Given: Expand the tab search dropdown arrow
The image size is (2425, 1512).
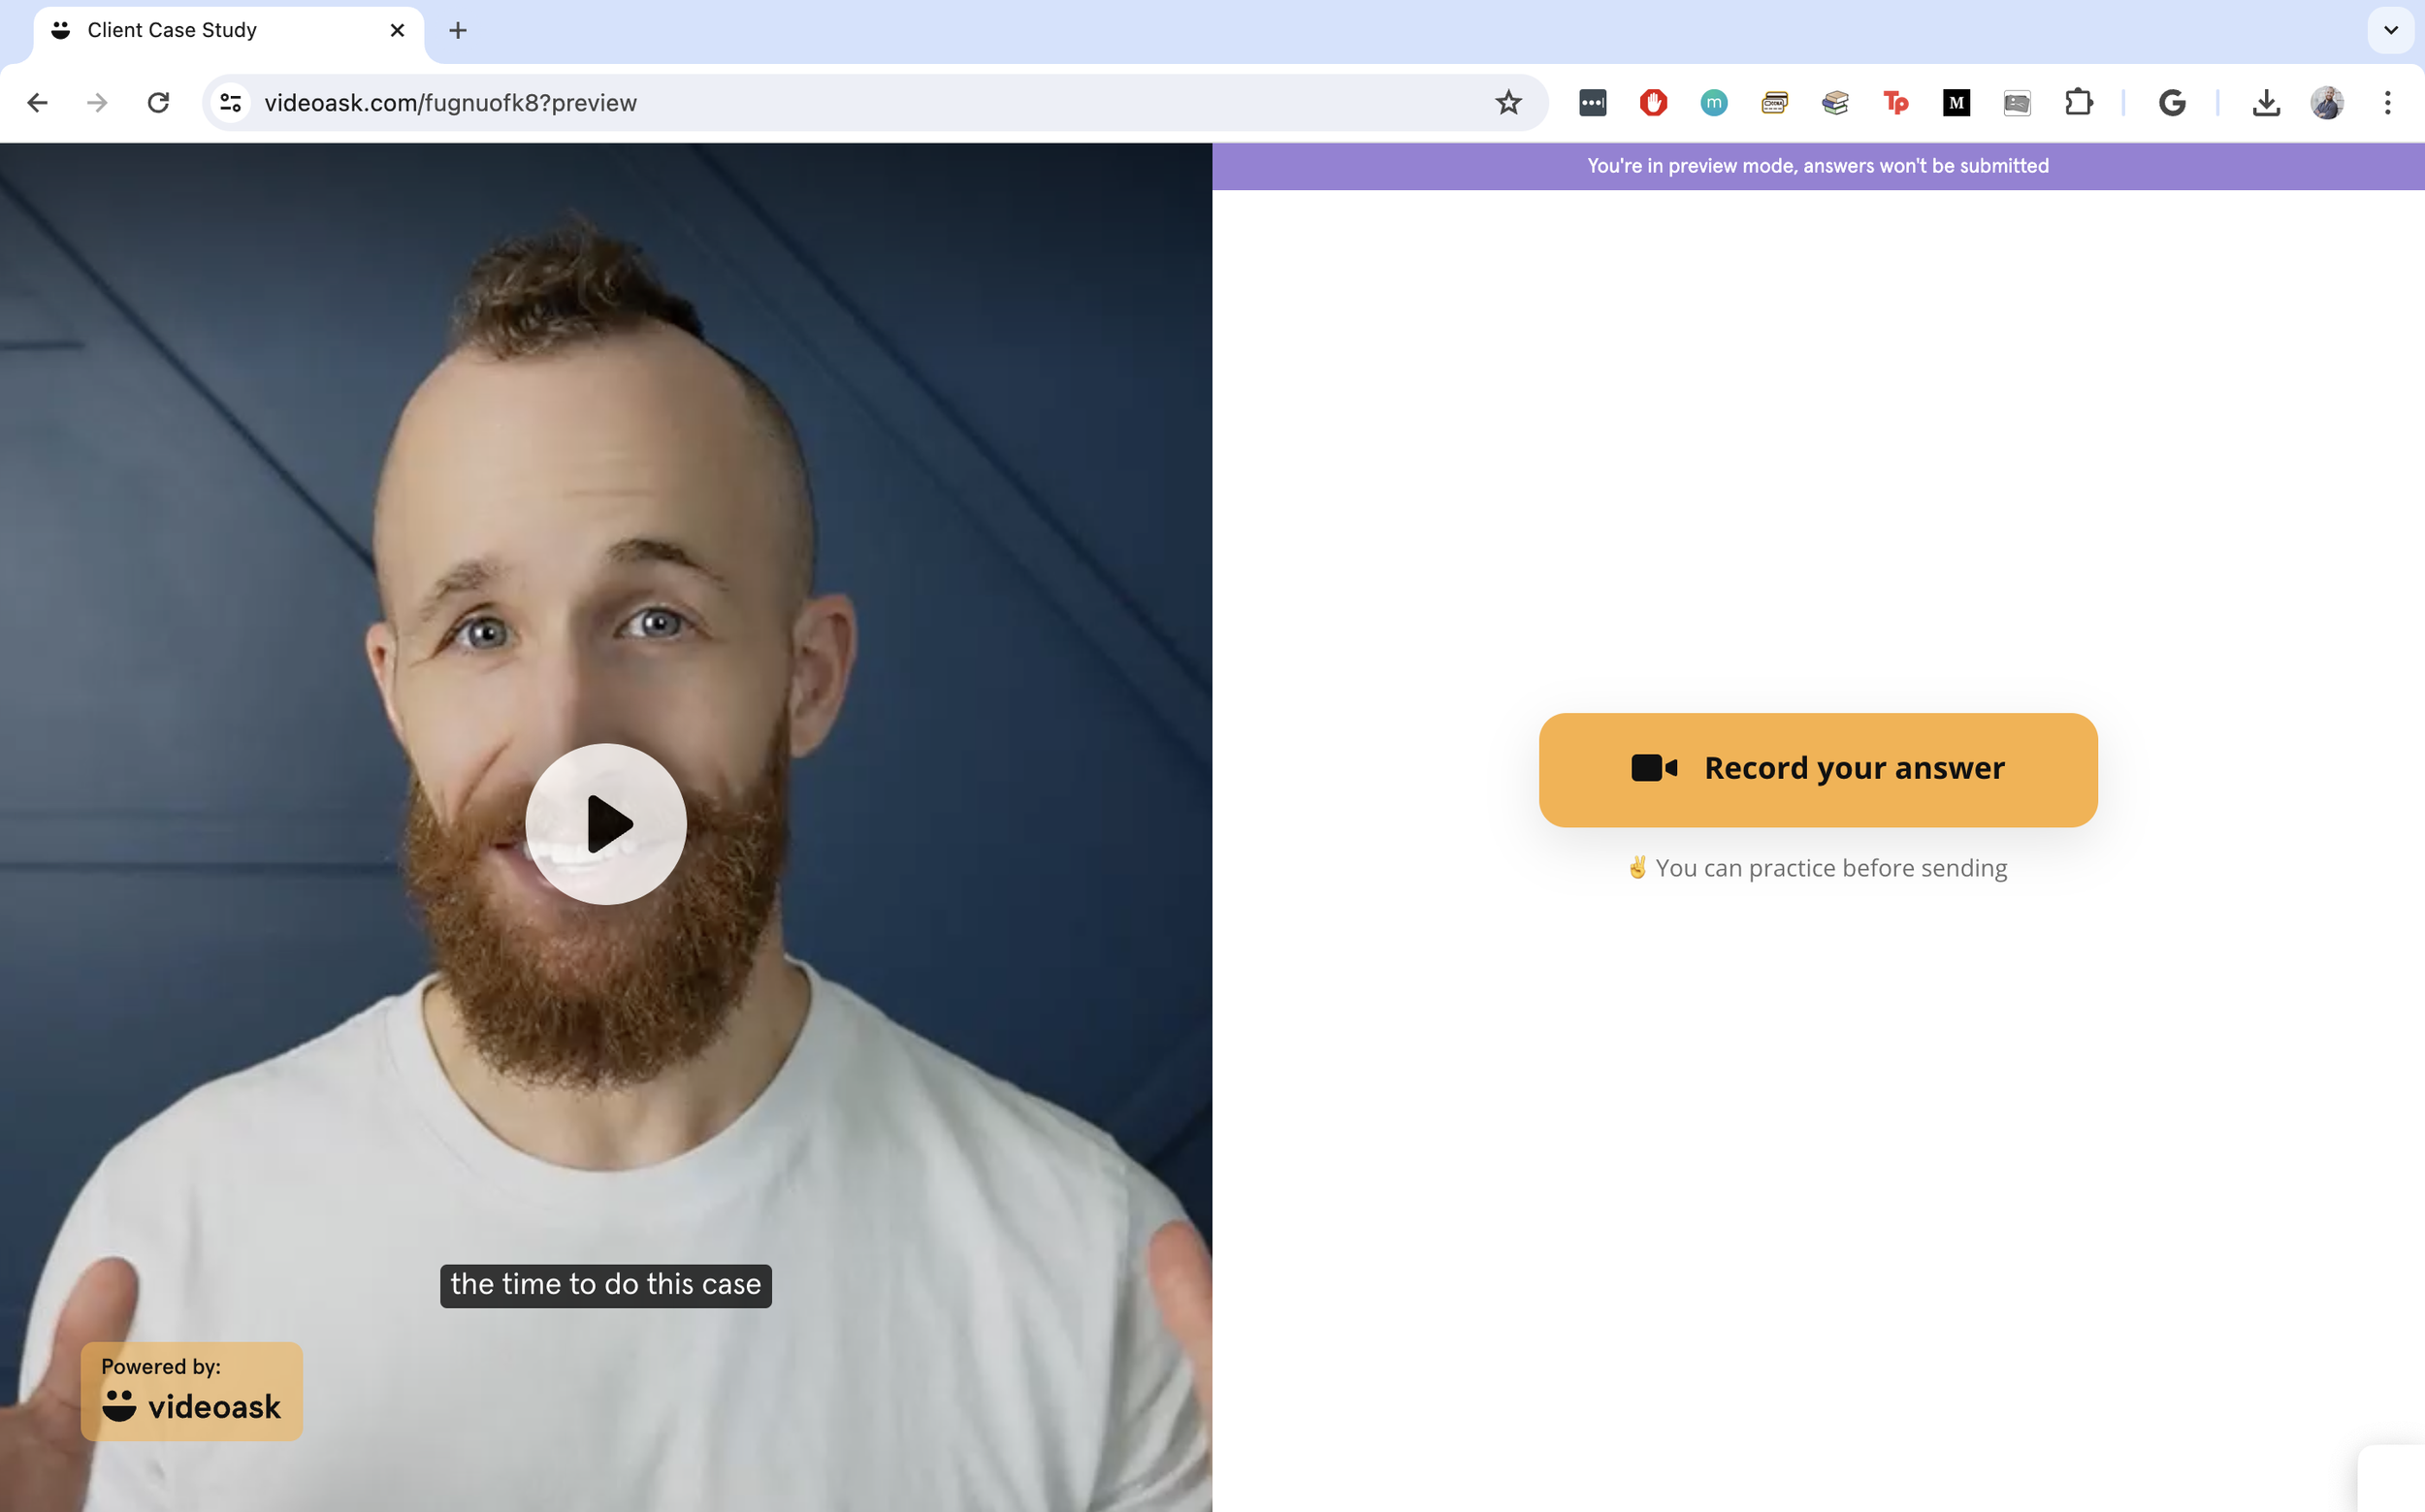Looking at the screenshot, I should [x=2390, y=30].
